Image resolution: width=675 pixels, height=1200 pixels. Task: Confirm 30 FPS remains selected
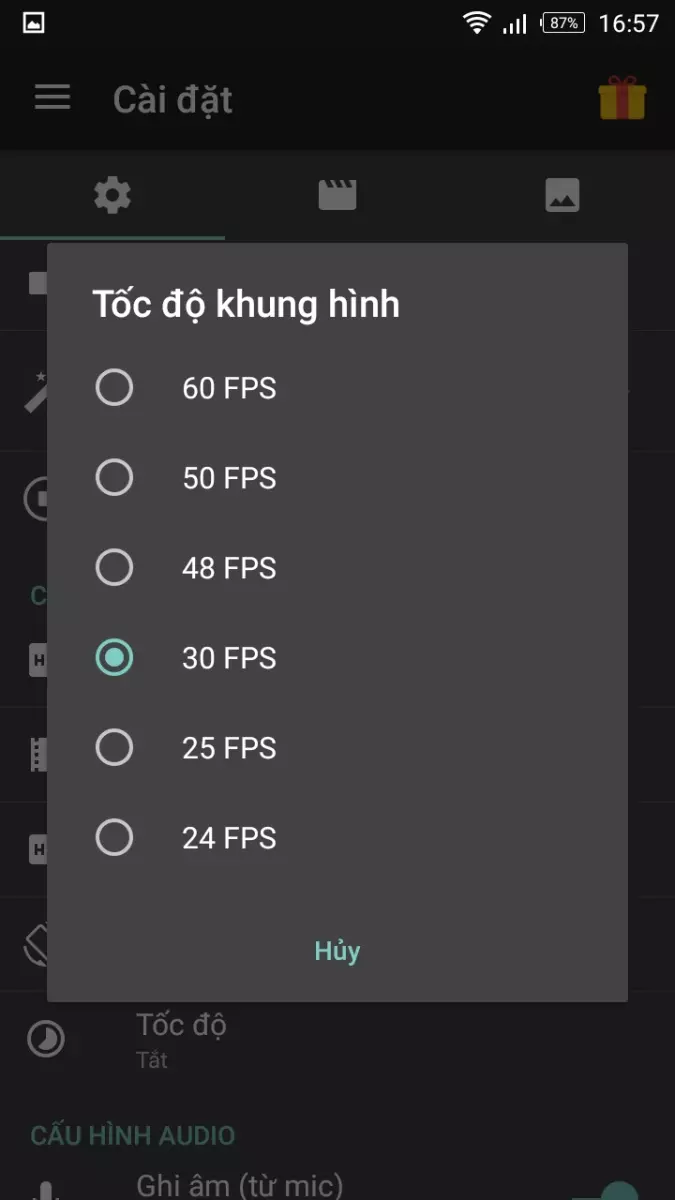114,658
